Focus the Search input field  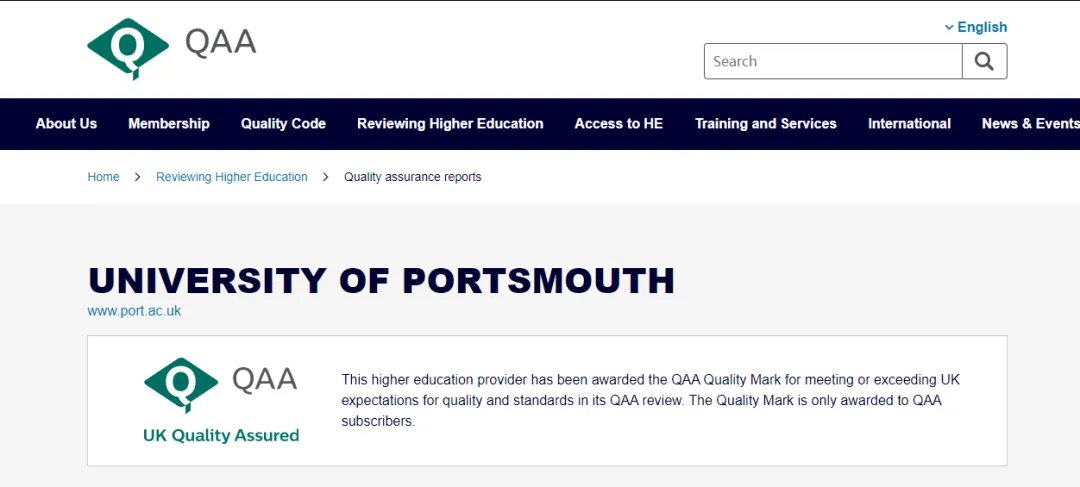click(833, 61)
